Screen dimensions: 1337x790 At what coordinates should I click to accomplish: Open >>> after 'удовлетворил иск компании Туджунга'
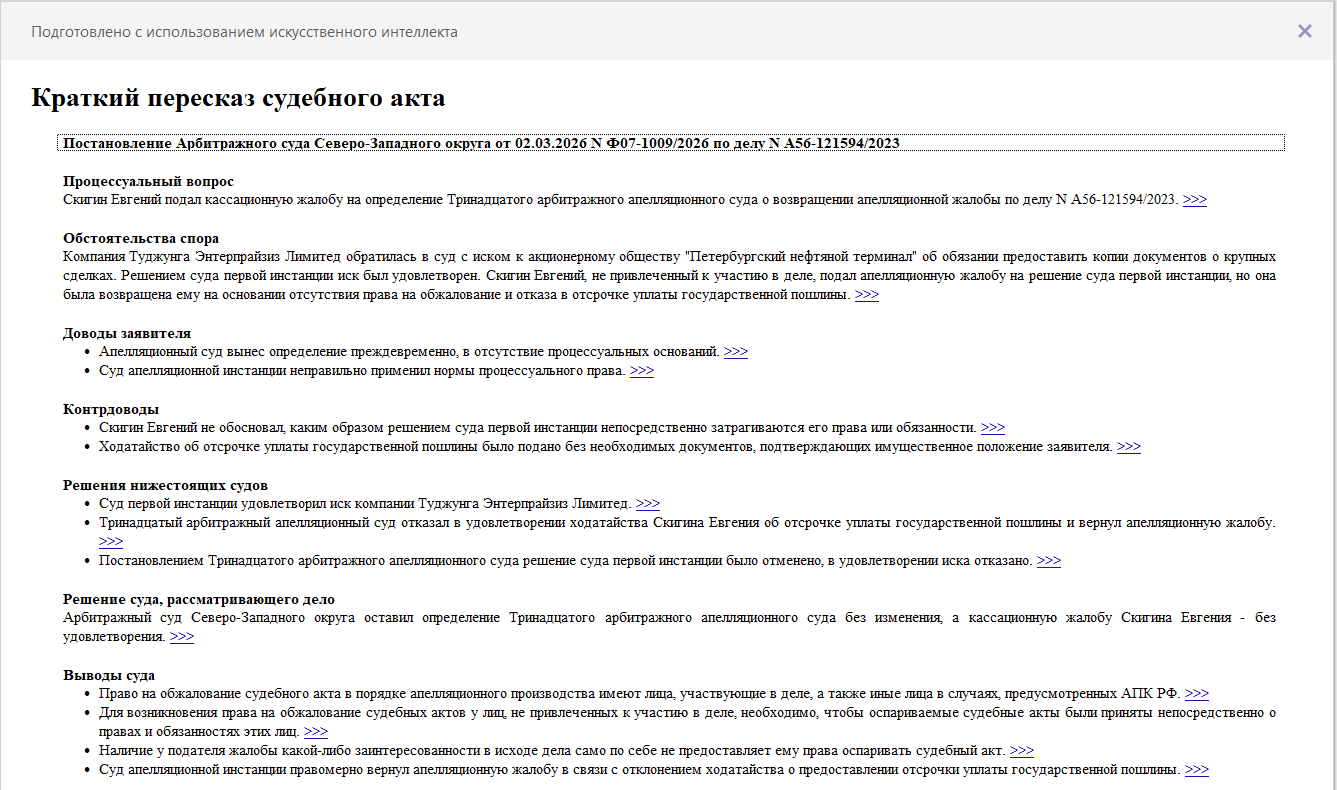point(647,504)
